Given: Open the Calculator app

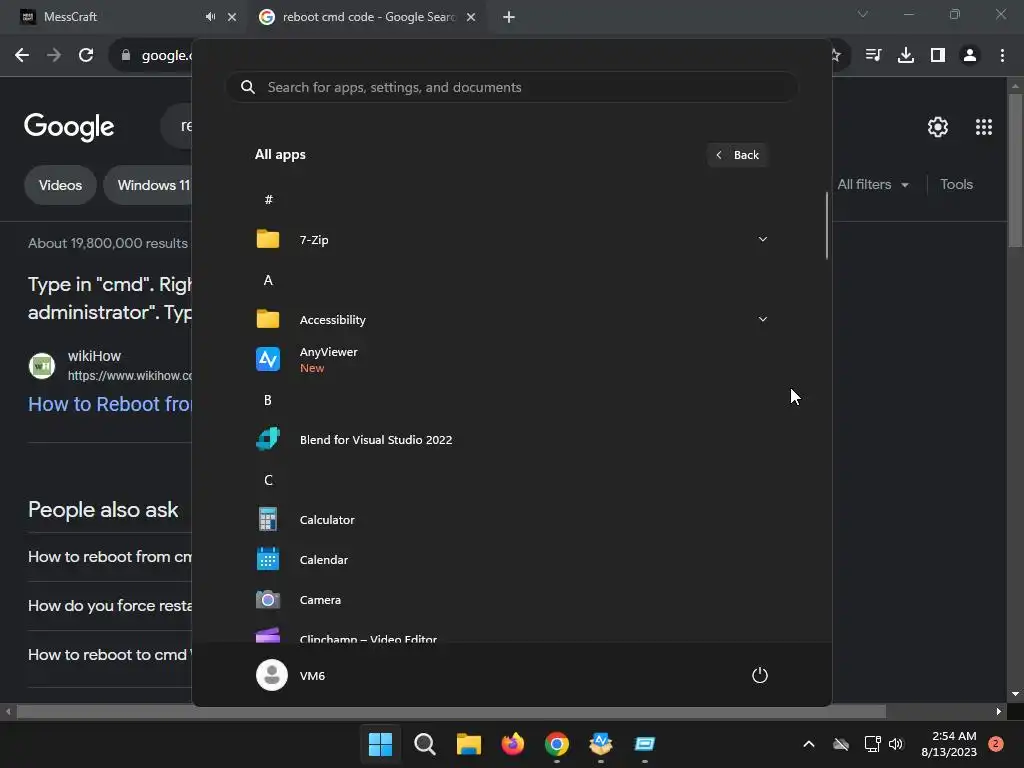Looking at the screenshot, I should coord(511,520).
